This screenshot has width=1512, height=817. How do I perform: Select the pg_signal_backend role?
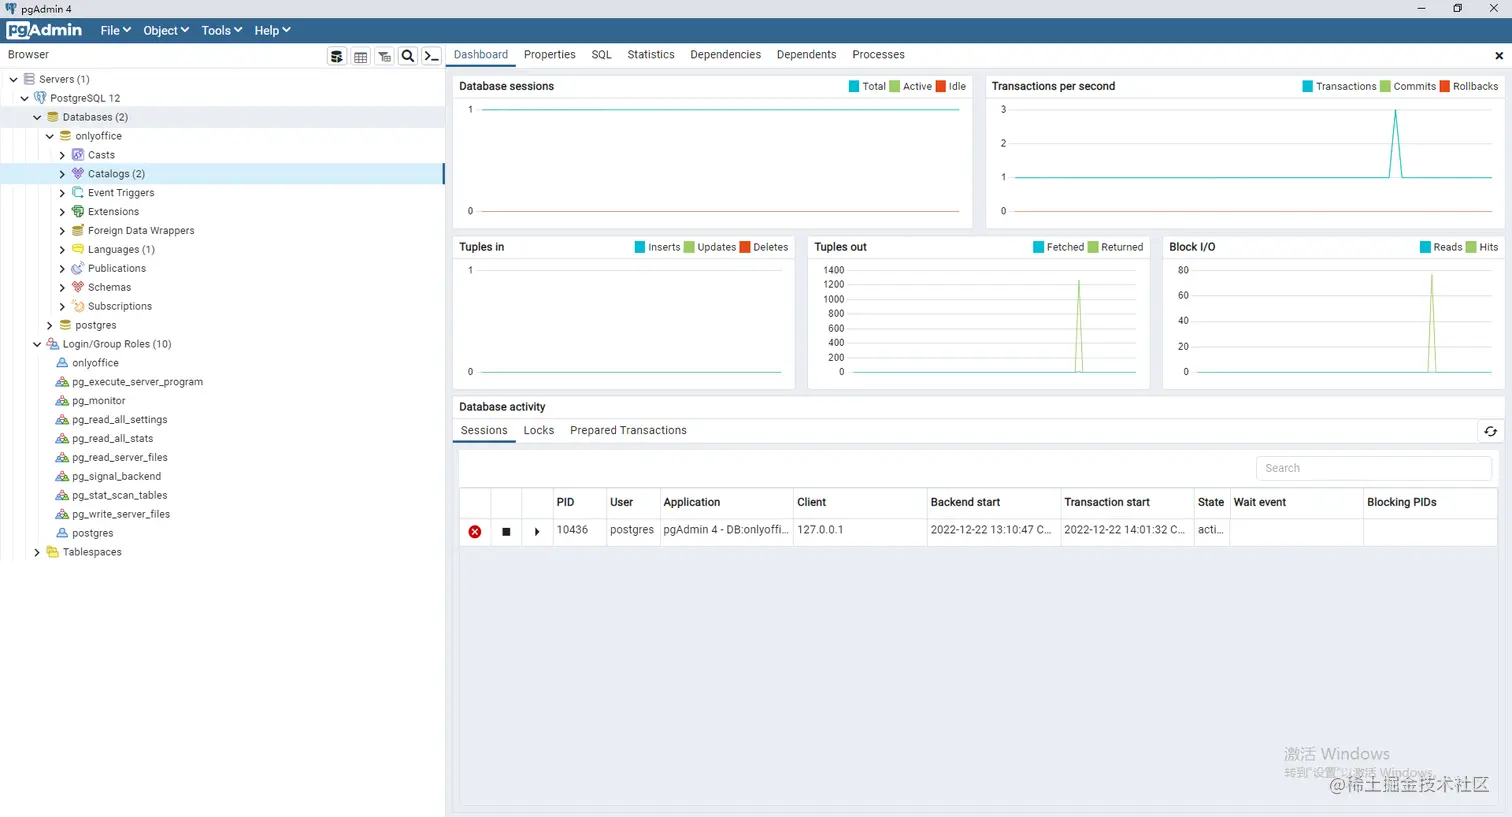coord(116,477)
